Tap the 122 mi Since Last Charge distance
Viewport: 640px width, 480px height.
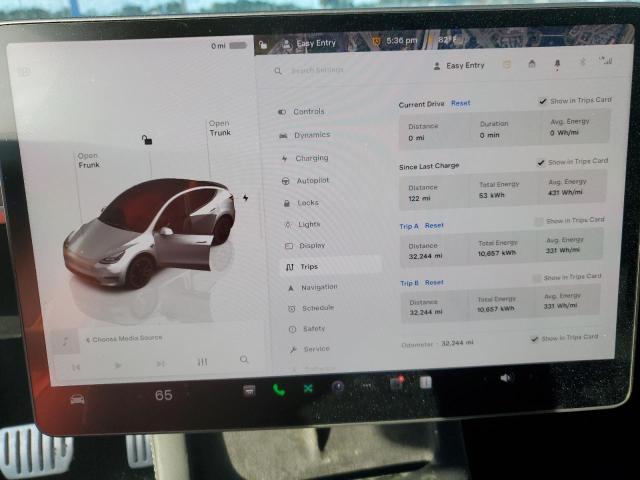(x=419, y=198)
